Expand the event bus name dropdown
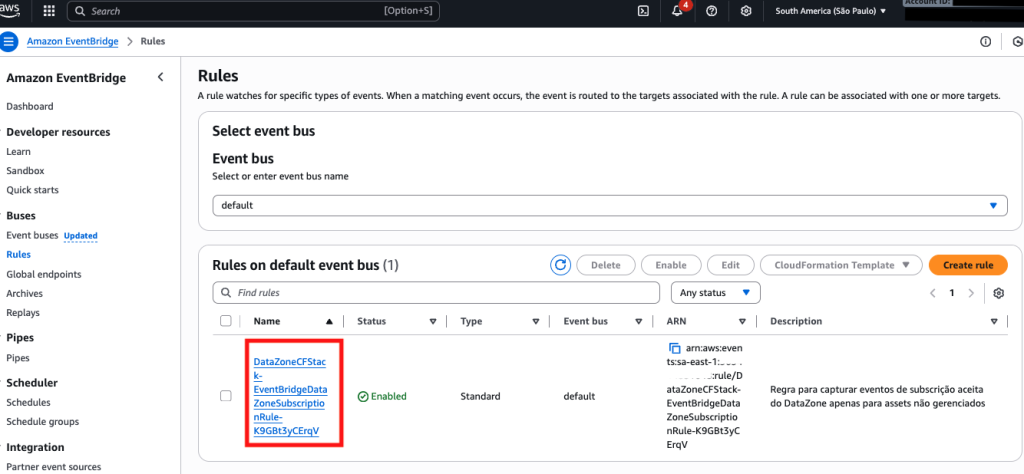Viewport: 1024px width, 474px height. point(993,205)
